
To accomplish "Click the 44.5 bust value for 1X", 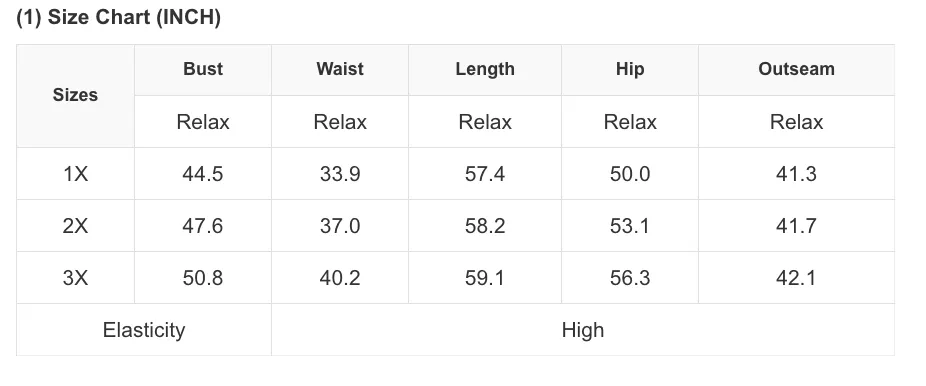I will 203,174.
